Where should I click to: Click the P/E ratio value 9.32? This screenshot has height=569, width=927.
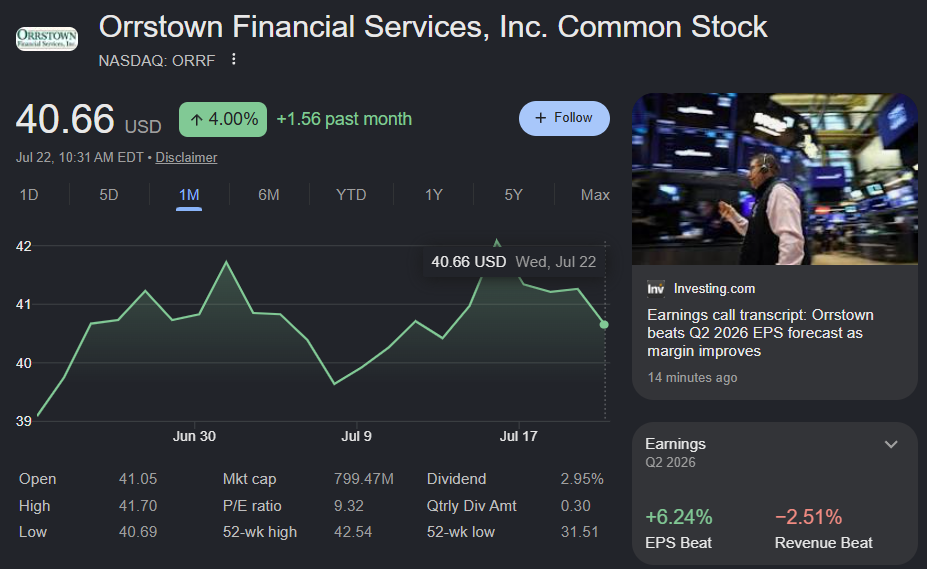point(349,506)
